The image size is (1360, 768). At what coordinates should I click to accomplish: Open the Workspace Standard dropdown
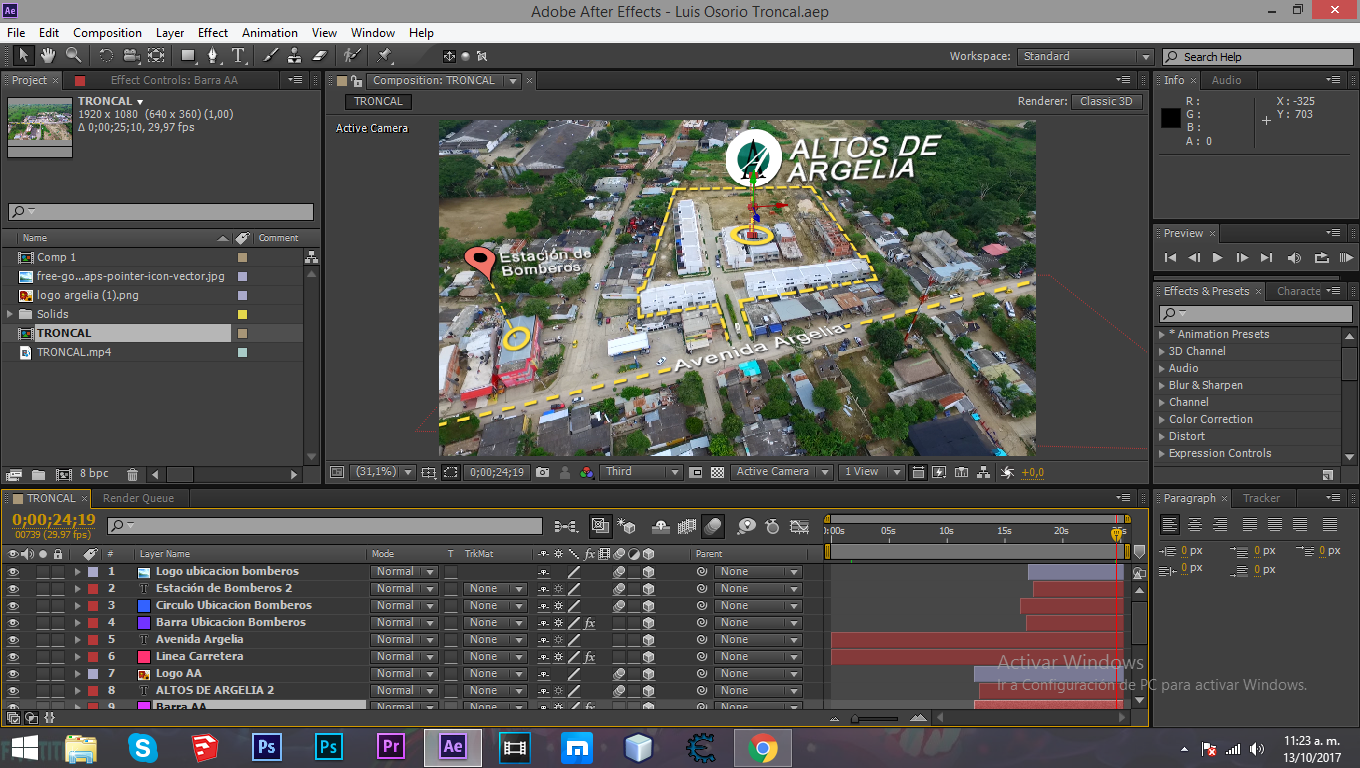pyautogui.click(x=1086, y=57)
